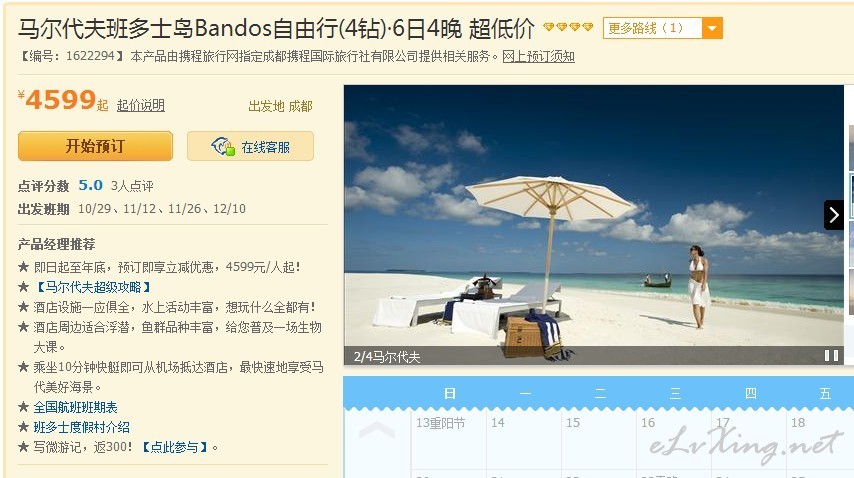Open 马尔代夫超级攻略 guide link
Screen dimensions: 854x478
click(x=93, y=287)
